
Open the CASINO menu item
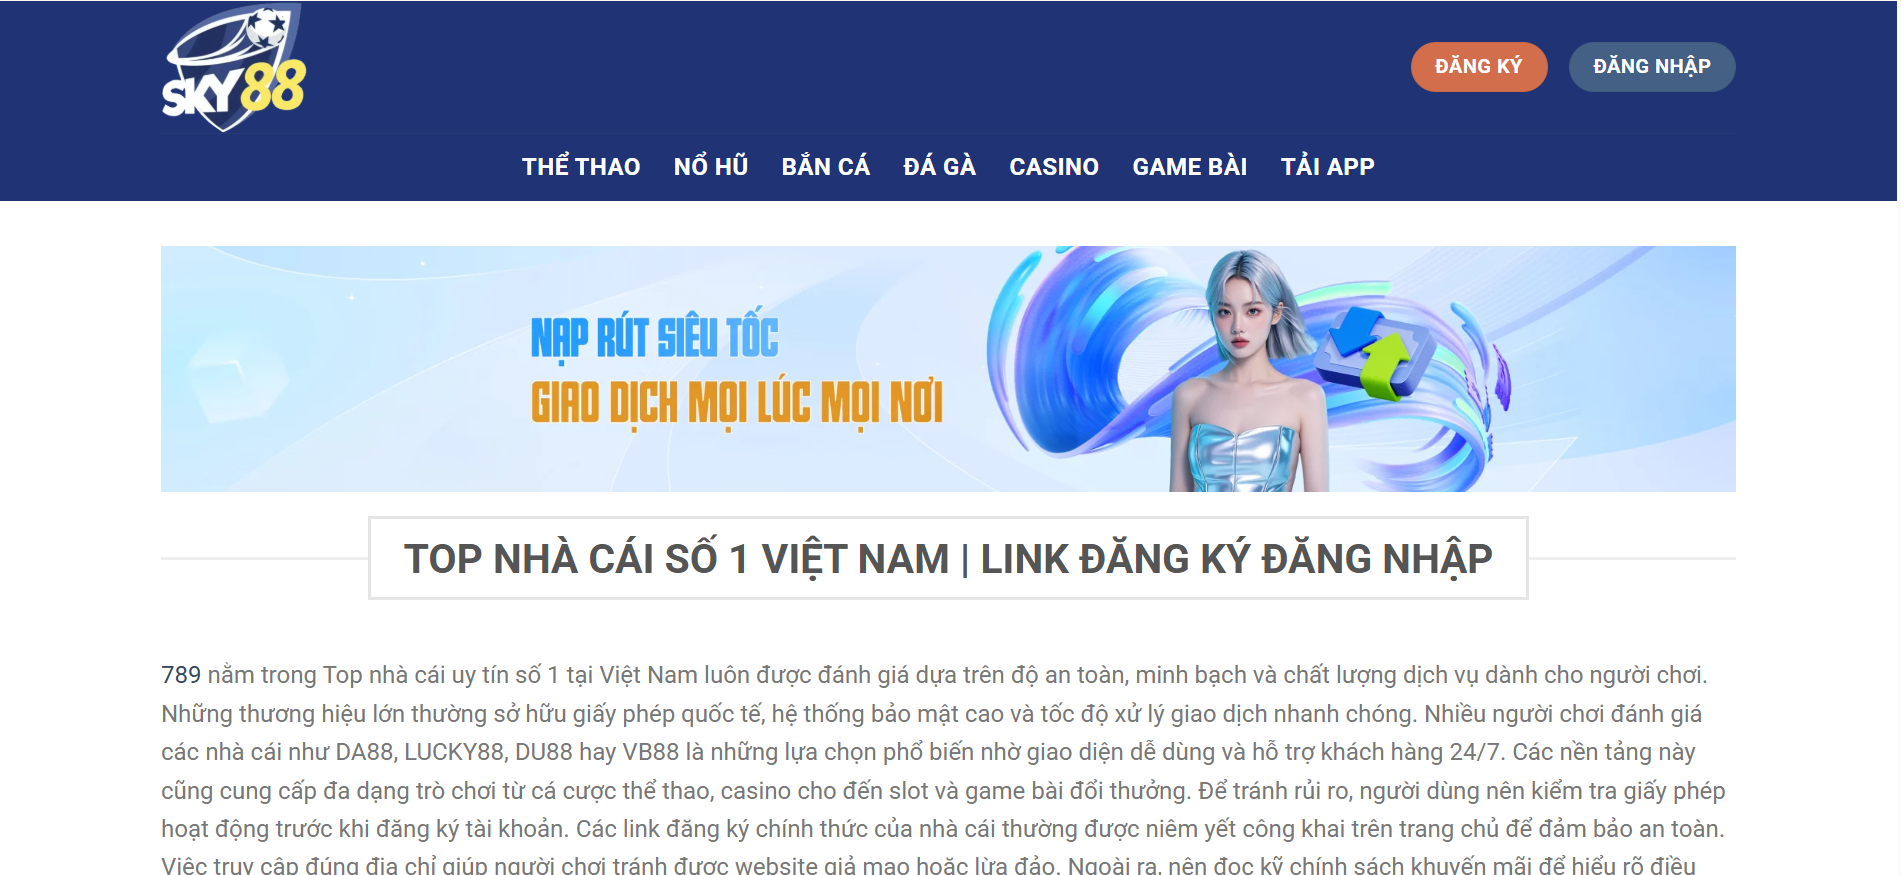click(1054, 167)
